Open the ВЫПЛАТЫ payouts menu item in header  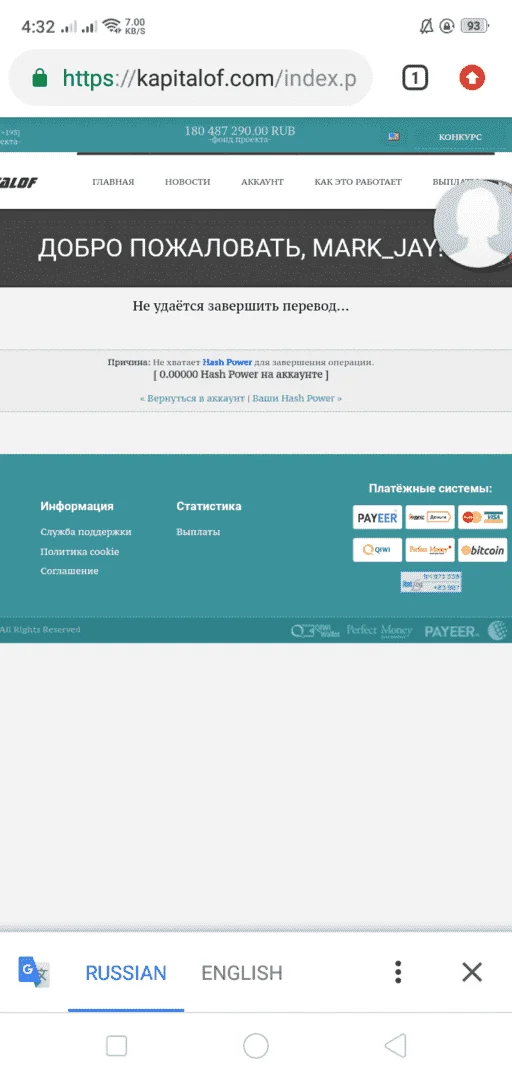tap(455, 182)
